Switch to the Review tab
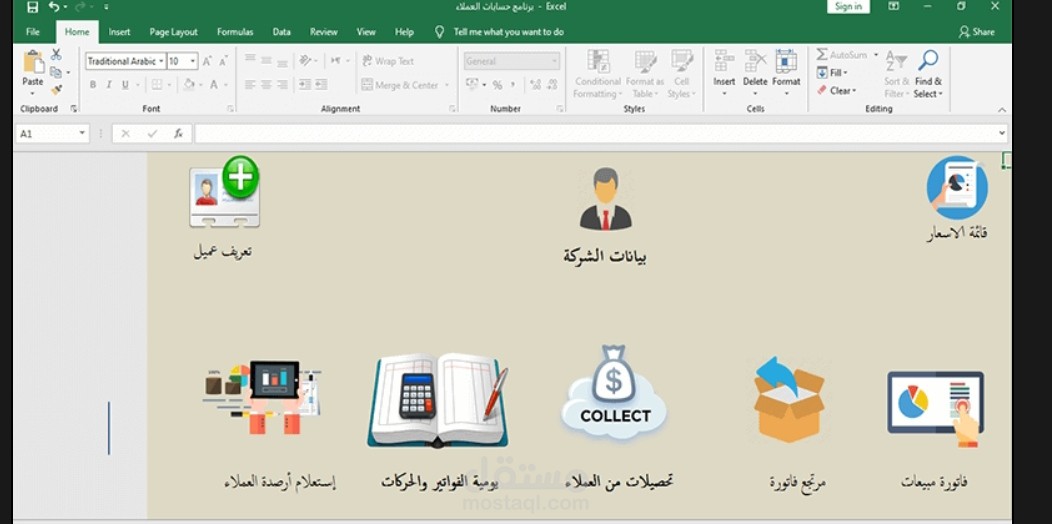 323,32
